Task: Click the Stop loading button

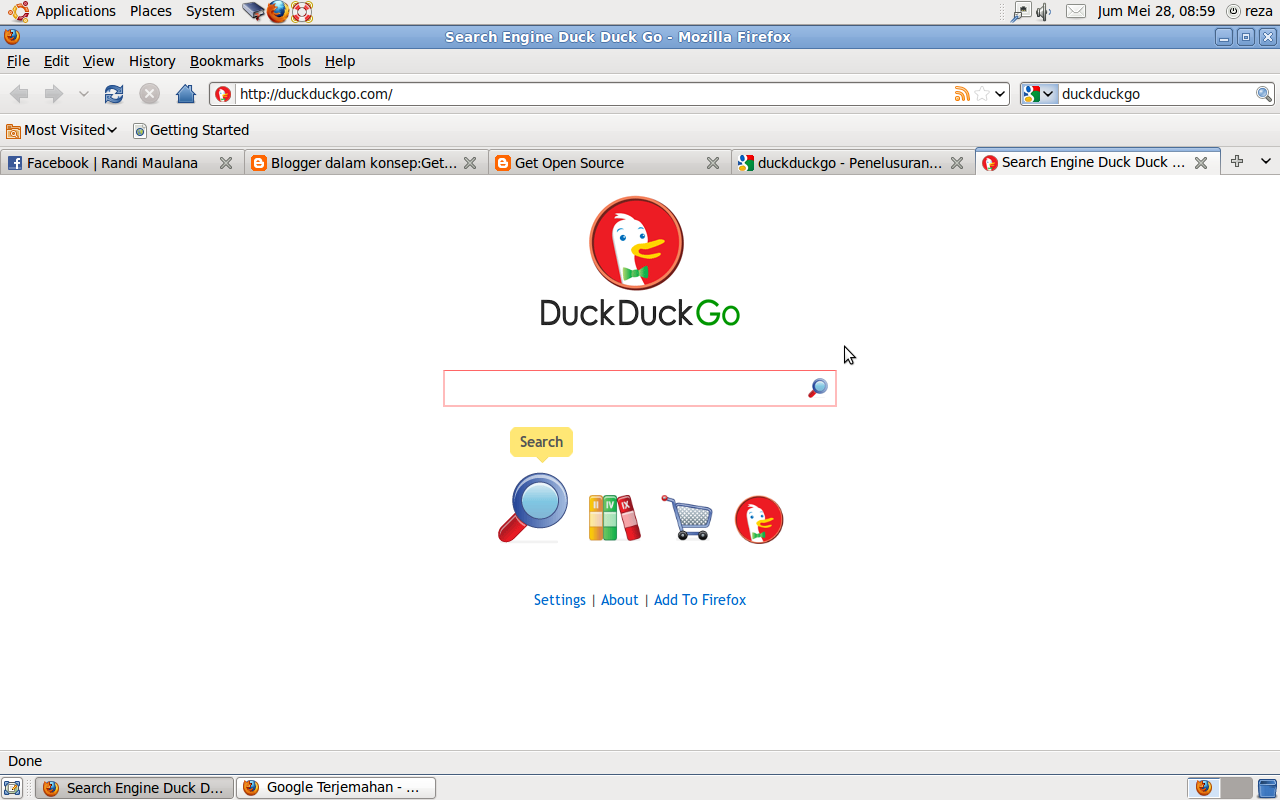Action: pos(149,94)
